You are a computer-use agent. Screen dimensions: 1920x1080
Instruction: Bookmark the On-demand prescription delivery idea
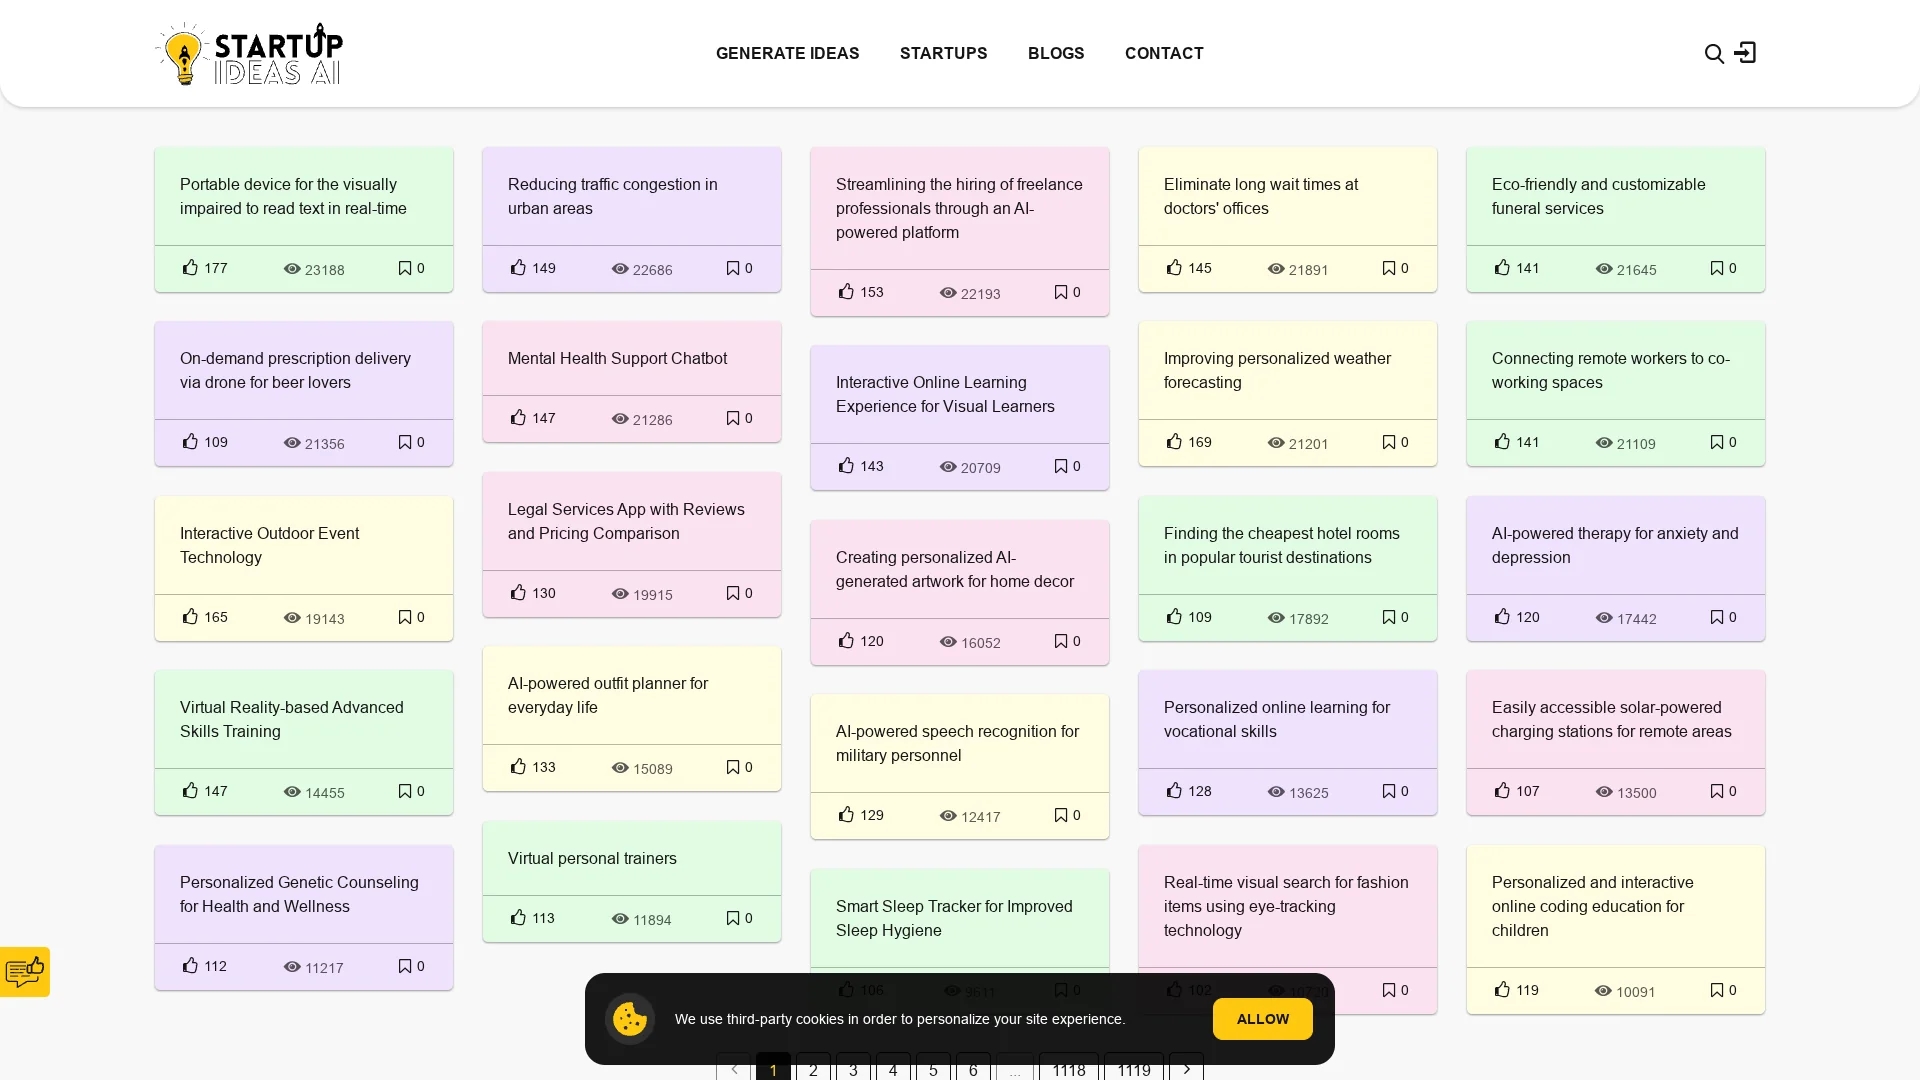[405, 442]
